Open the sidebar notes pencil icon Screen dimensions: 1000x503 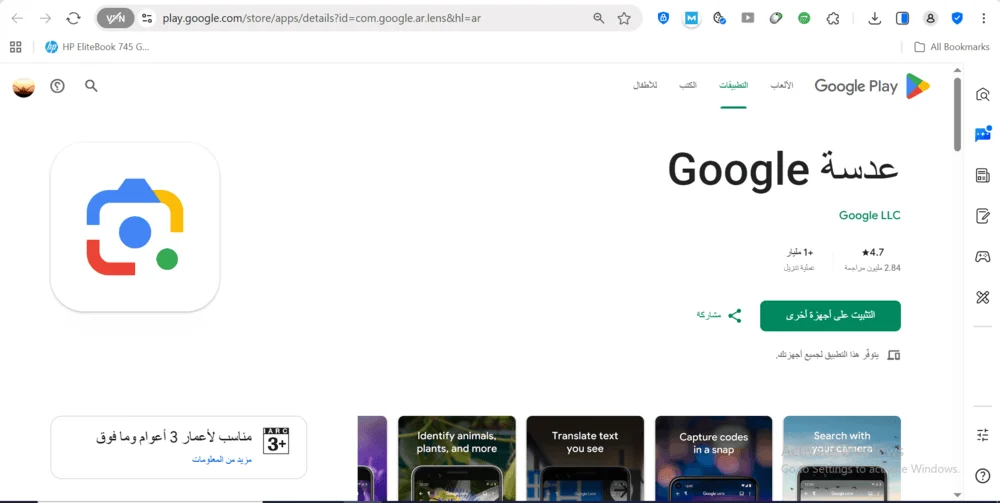(983, 216)
